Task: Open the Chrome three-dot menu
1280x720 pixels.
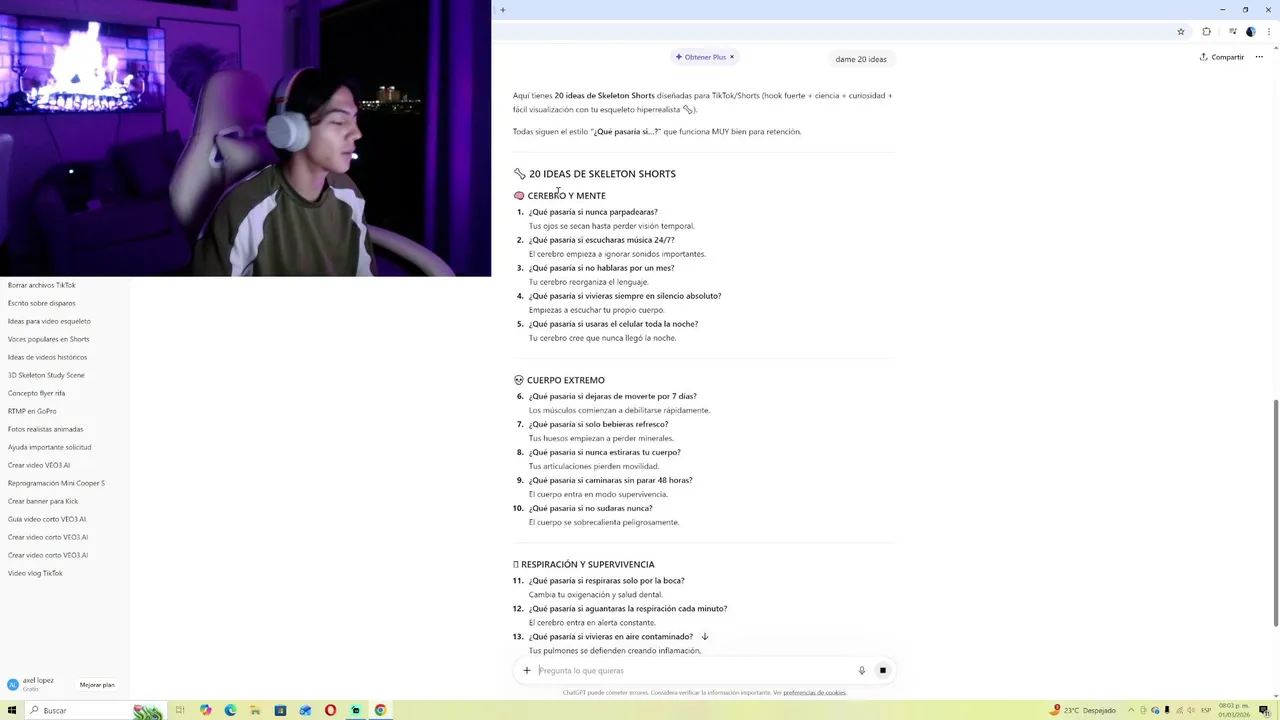Action: pos(1270,32)
